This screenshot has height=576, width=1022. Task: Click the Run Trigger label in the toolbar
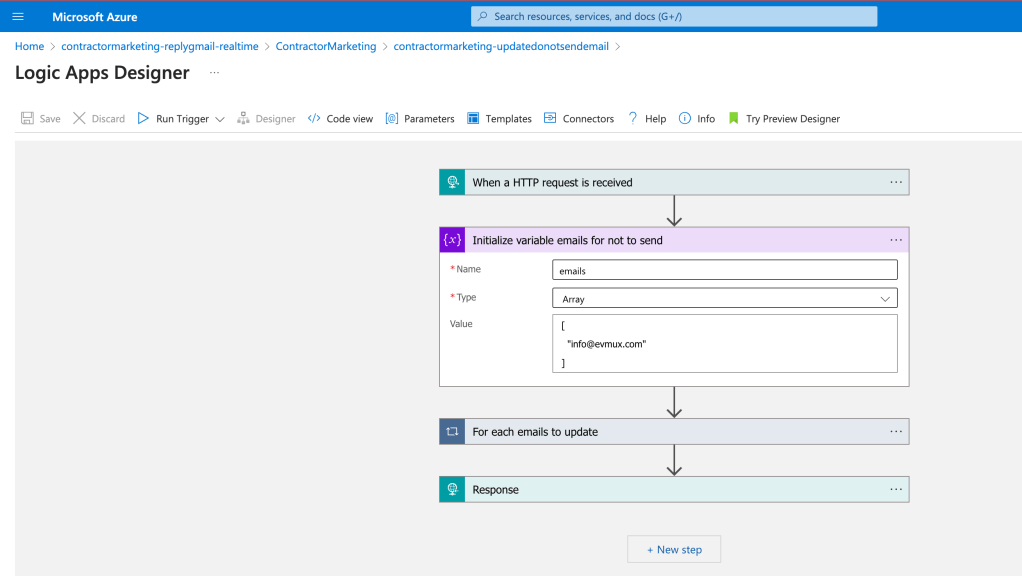coord(182,119)
